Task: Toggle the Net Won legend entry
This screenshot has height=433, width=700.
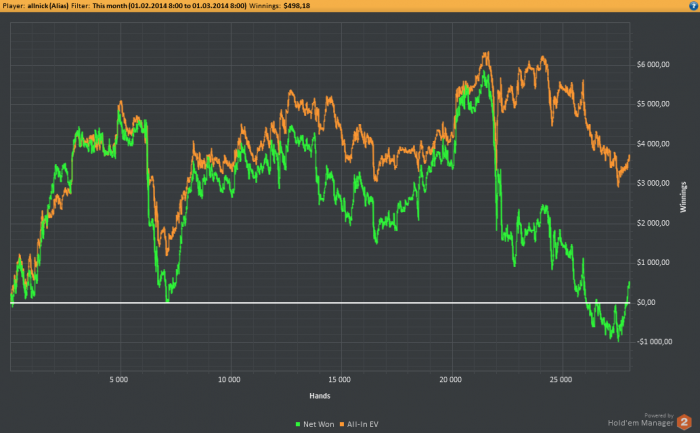Action: click(x=315, y=424)
